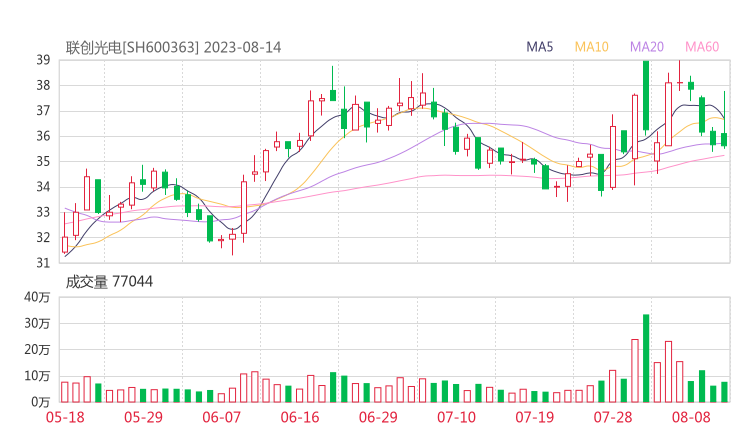
Task: Click volume axis label 30万
Action: 37,323
